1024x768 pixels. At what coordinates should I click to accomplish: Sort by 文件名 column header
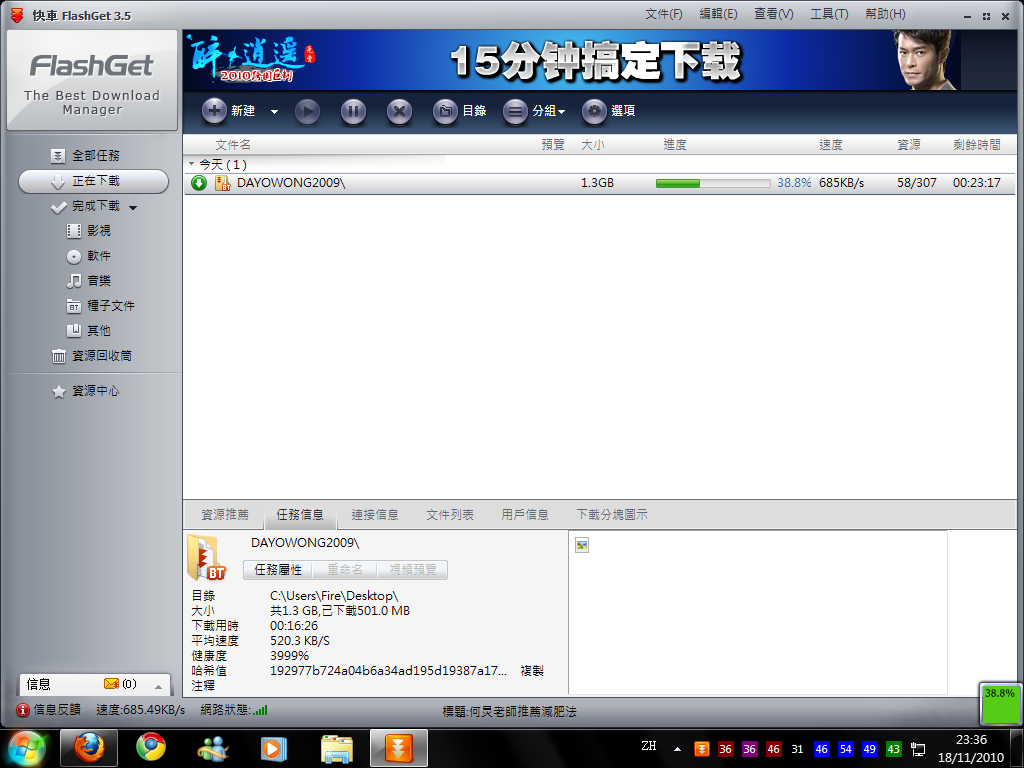(x=233, y=145)
